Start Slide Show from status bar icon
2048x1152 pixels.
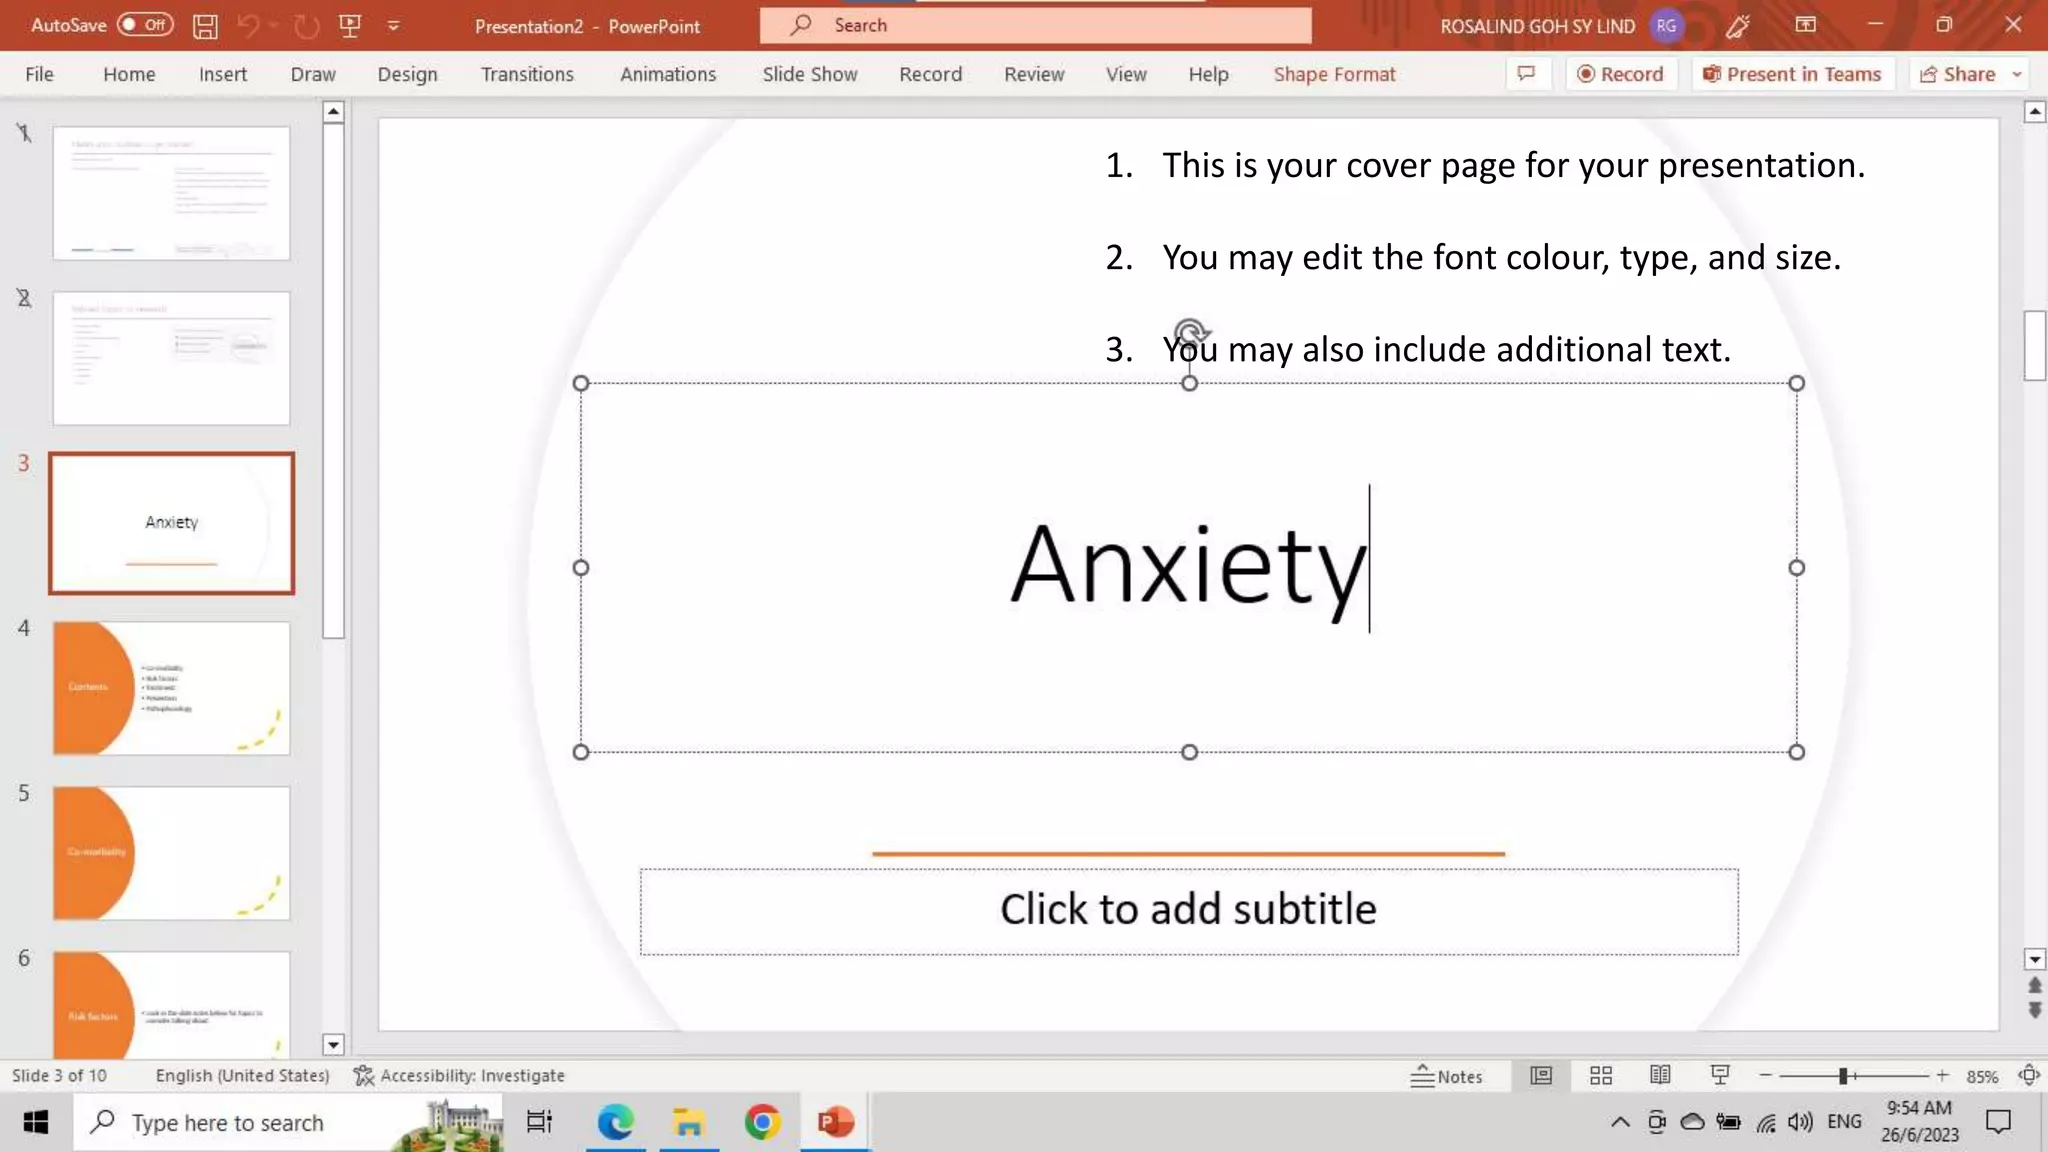tap(1720, 1076)
